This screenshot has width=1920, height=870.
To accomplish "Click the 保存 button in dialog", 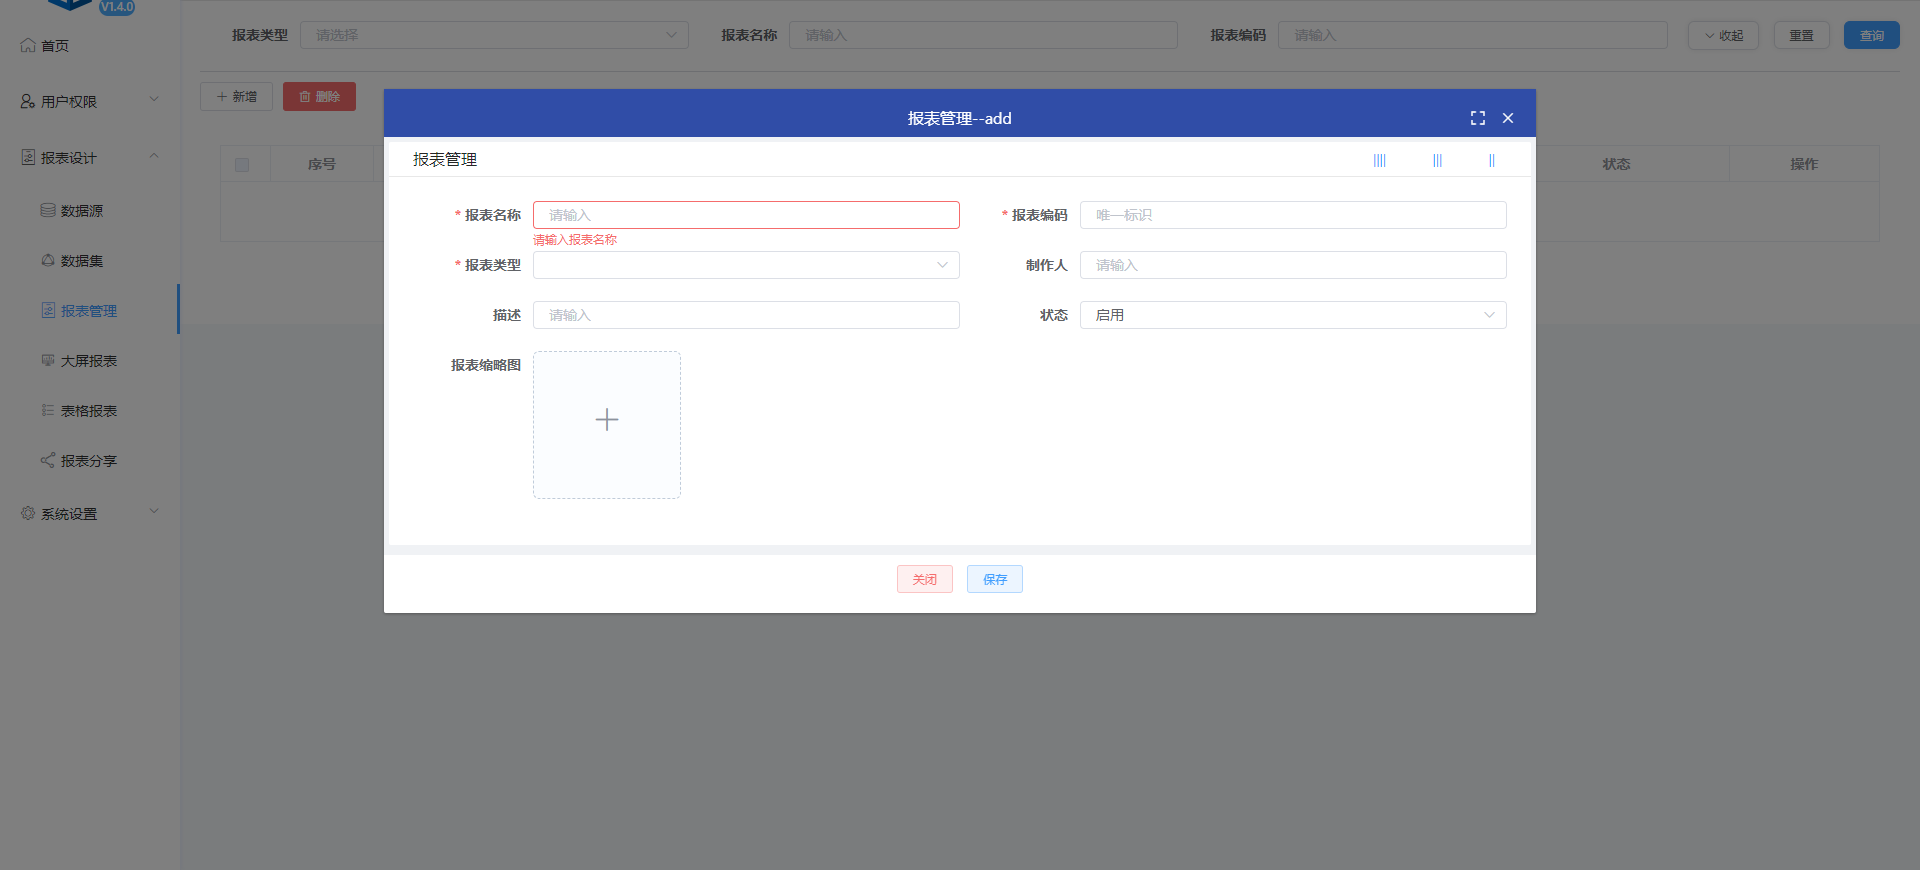I will (x=995, y=579).
